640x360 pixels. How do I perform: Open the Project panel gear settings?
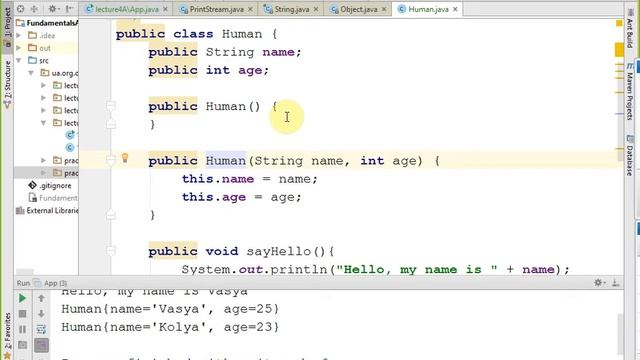pos(53,9)
